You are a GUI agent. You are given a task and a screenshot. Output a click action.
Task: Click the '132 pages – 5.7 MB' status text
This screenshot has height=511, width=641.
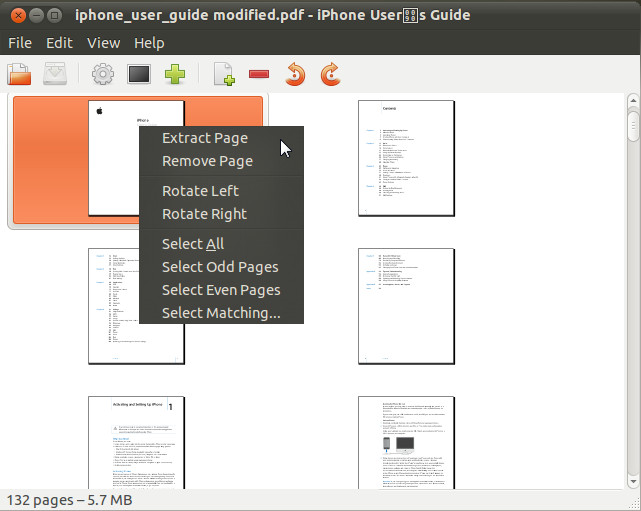pos(69,500)
